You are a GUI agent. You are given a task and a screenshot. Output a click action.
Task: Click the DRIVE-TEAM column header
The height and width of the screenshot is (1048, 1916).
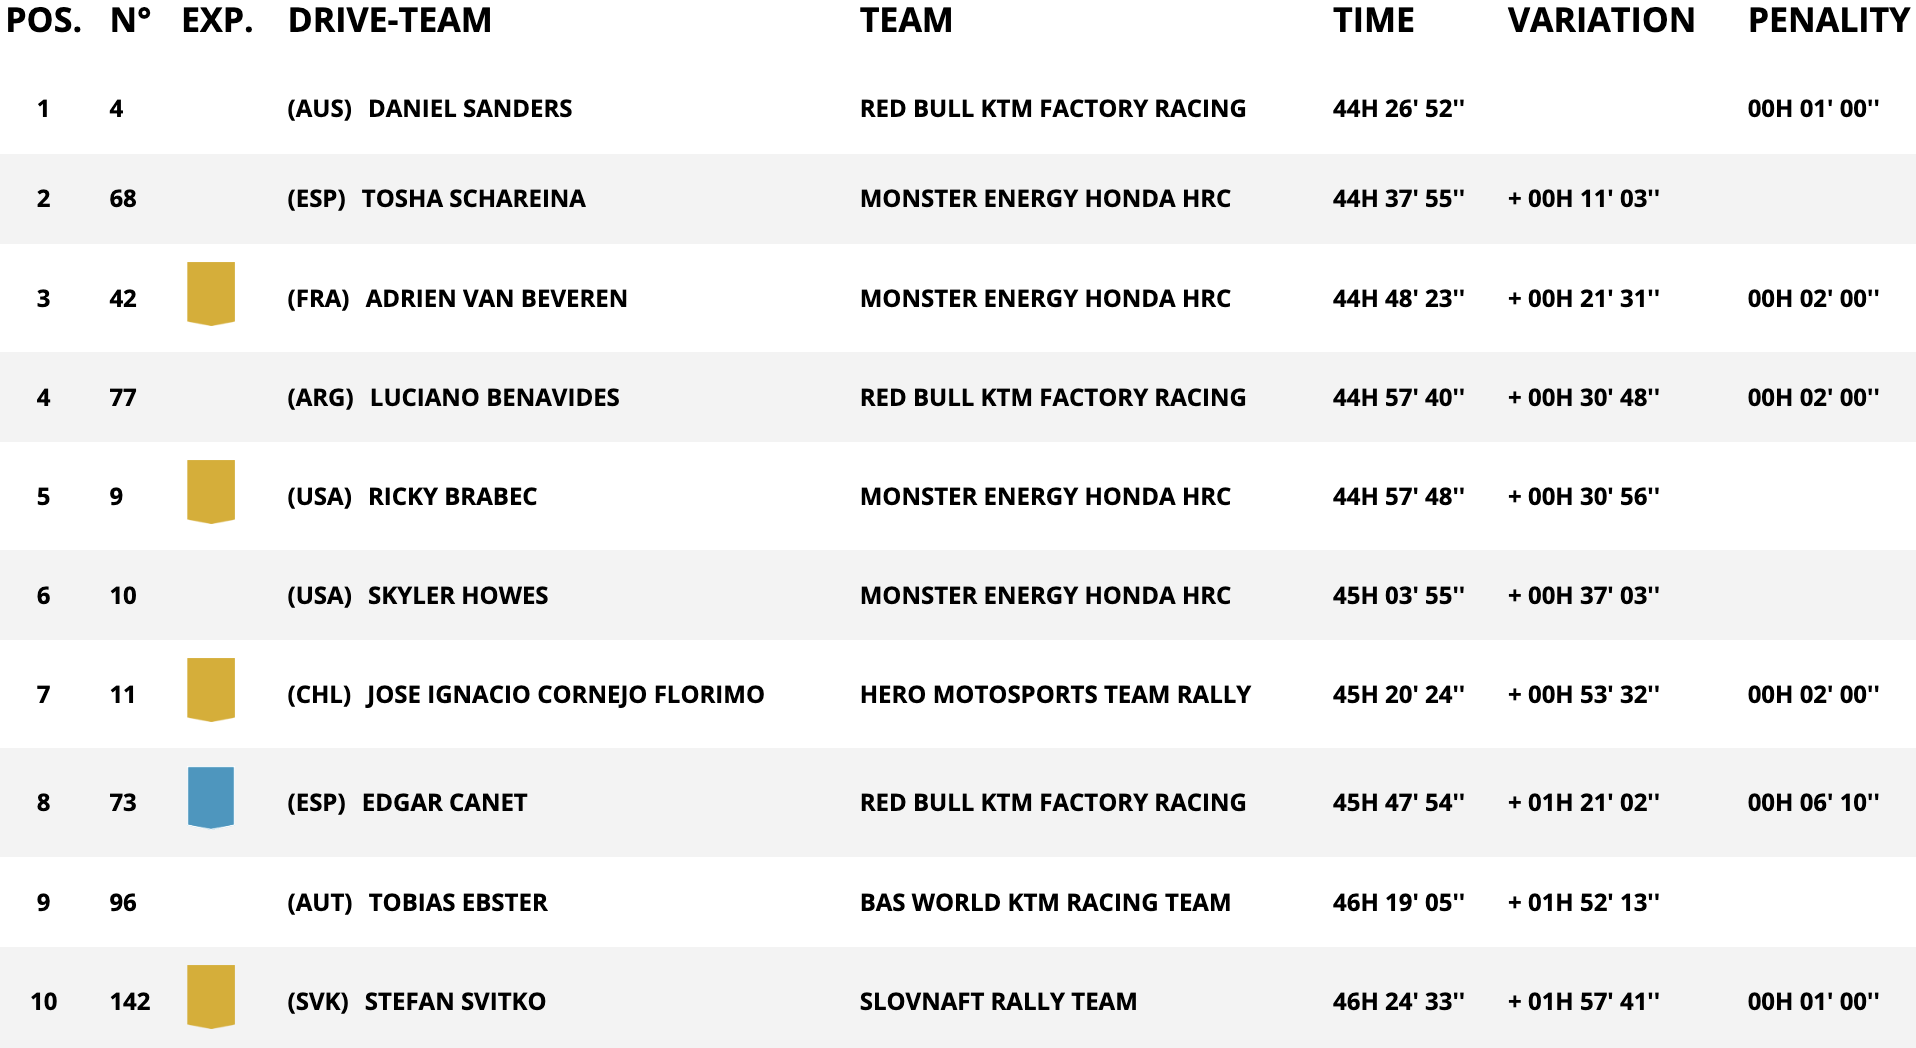click(x=390, y=20)
